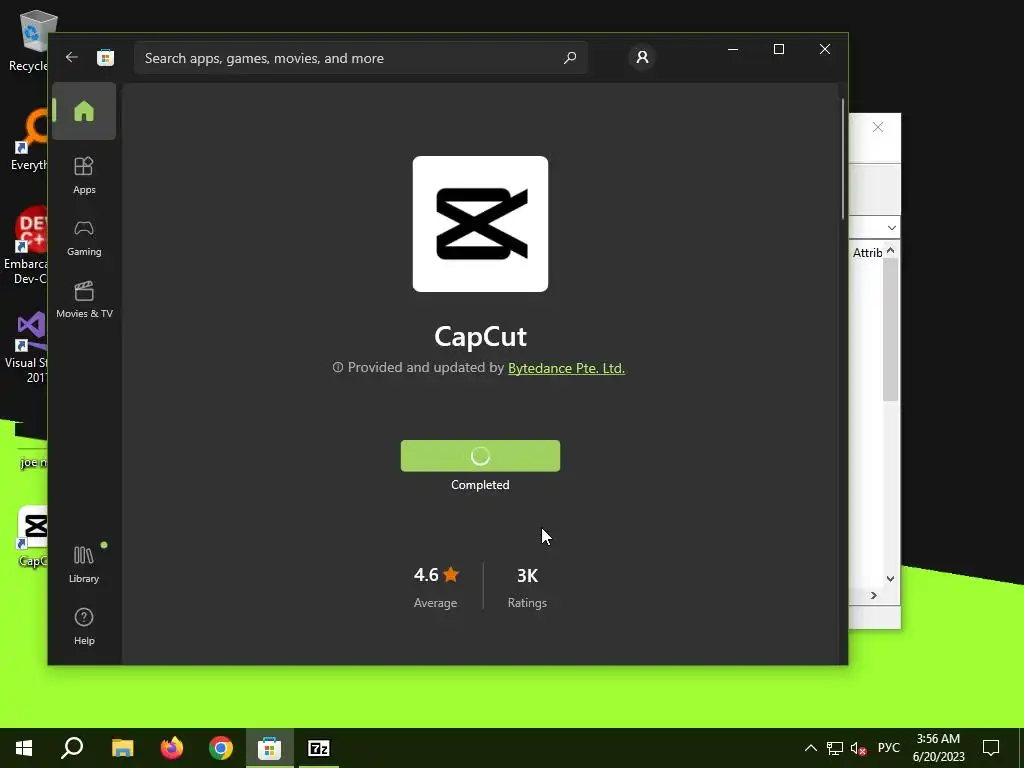Click into the Search apps, games, movies field

(360, 57)
